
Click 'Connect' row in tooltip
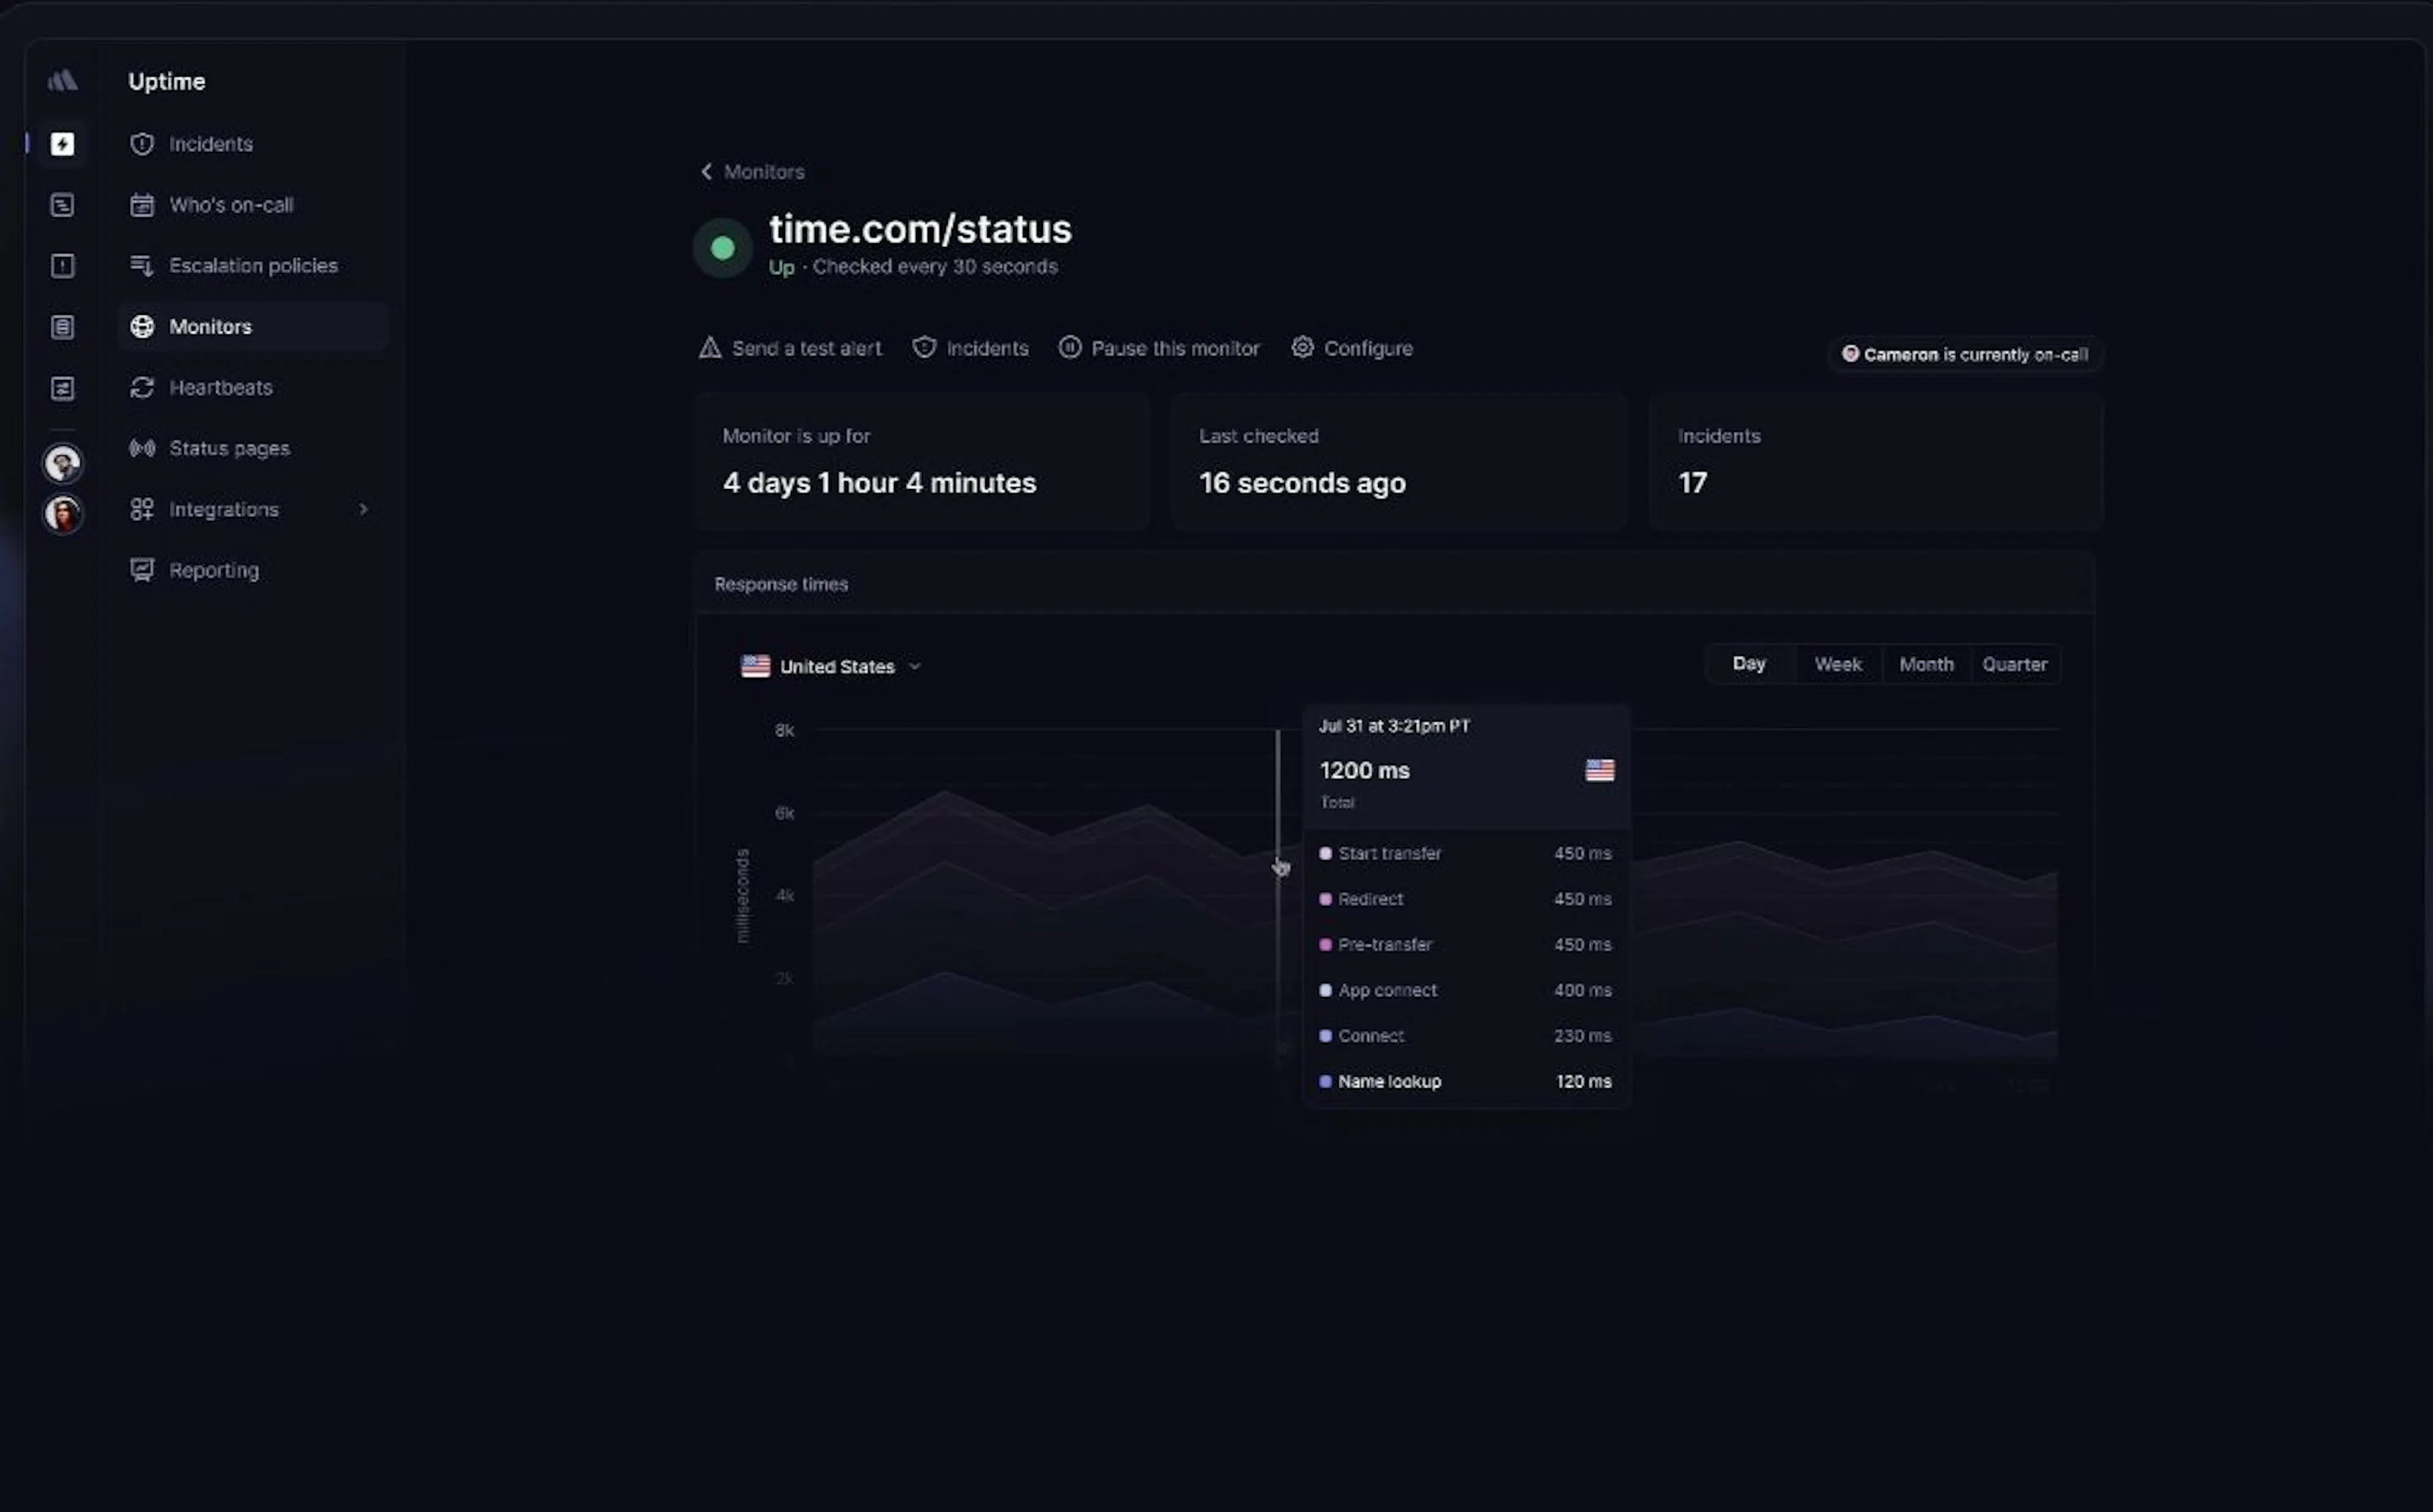pos(1466,1037)
